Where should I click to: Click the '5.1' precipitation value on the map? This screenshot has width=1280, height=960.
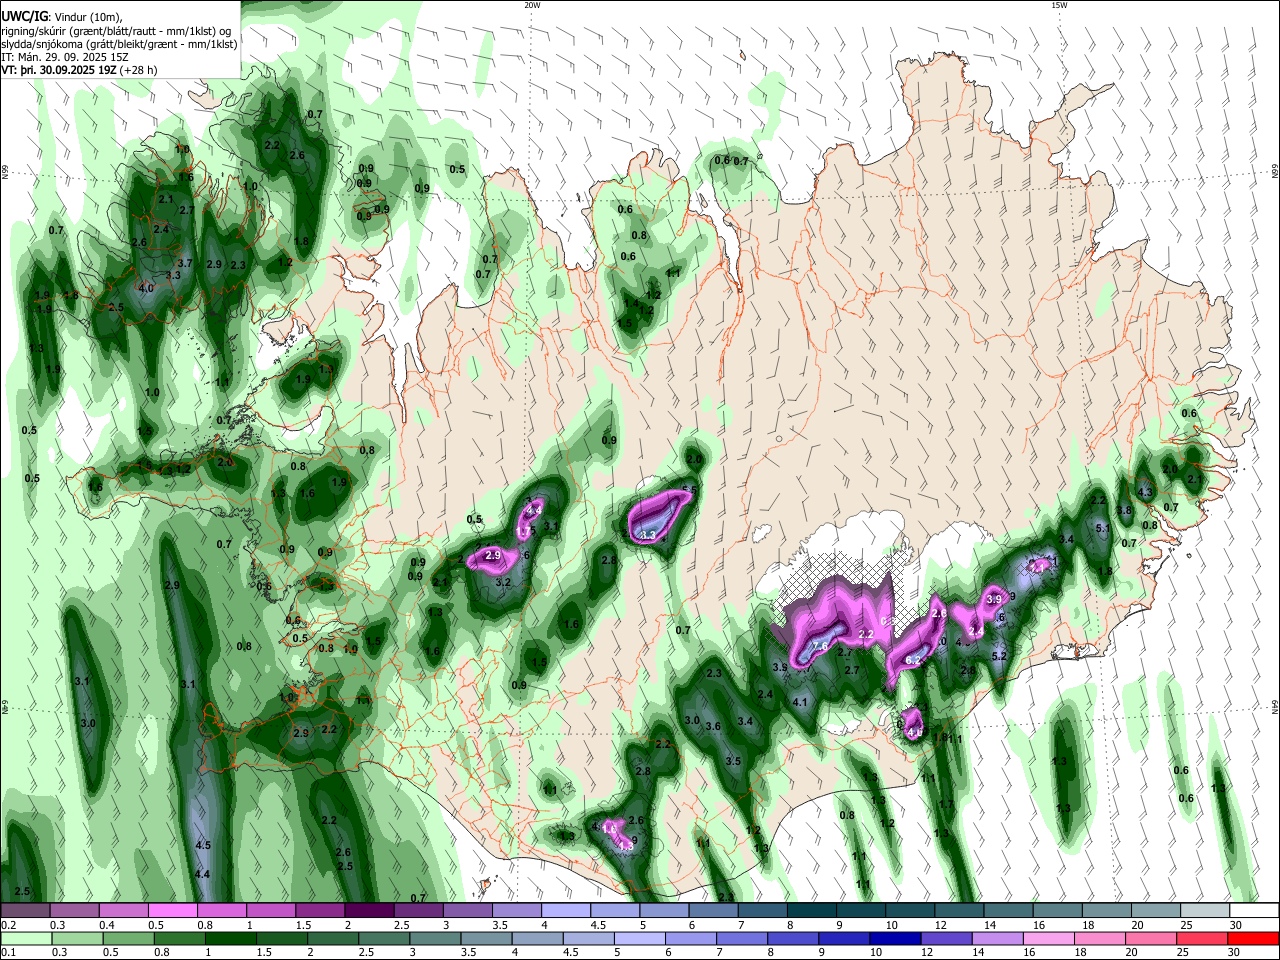pos(1104,528)
